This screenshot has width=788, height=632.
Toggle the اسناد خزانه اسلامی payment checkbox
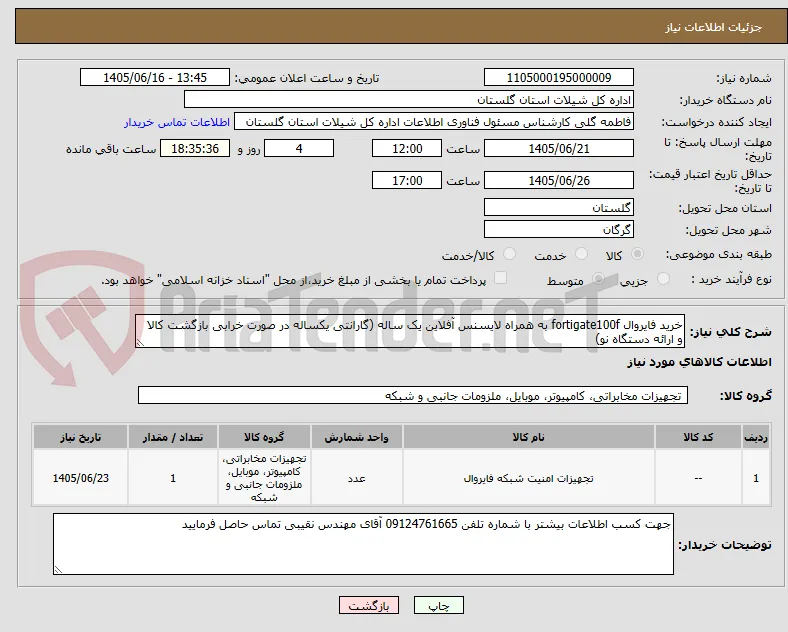click(x=501, y=278)
